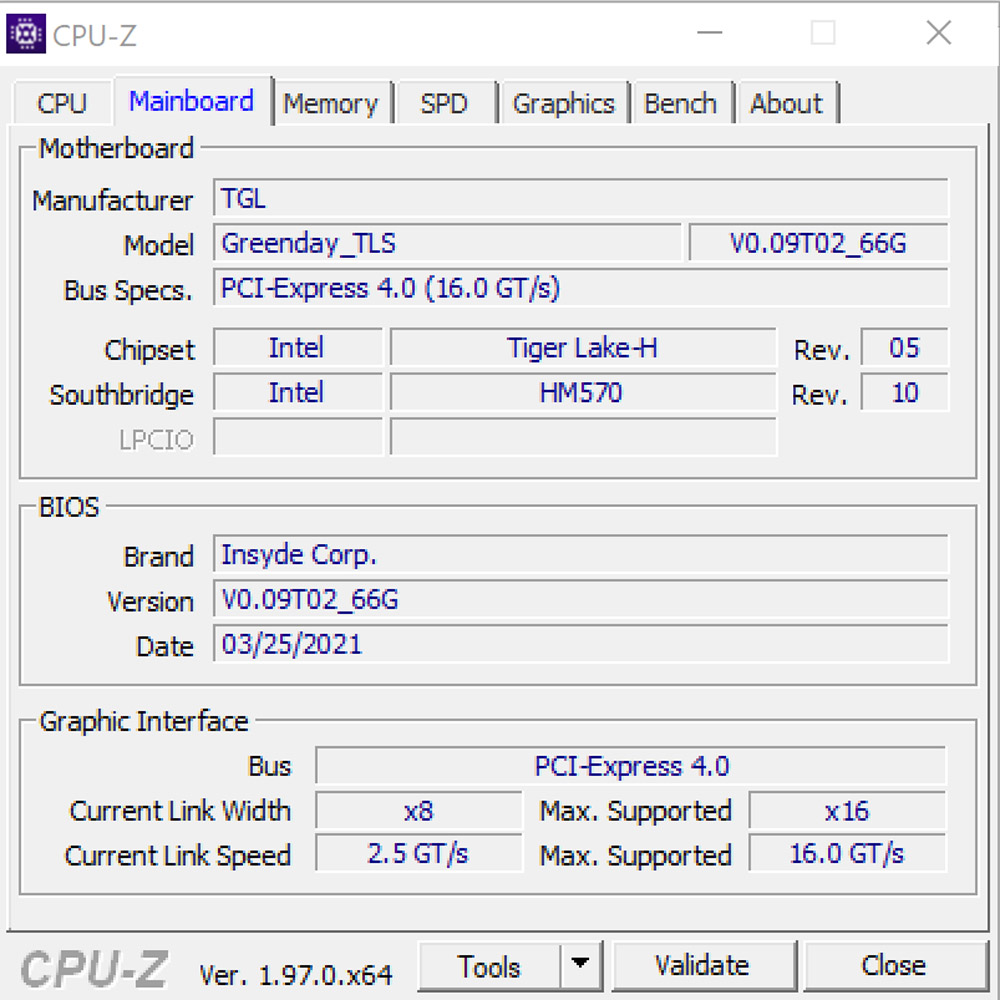1000x1000 pixels.
Task: Switch to the CPU tab
Action: pyautogui.click(x=62, y=103)
